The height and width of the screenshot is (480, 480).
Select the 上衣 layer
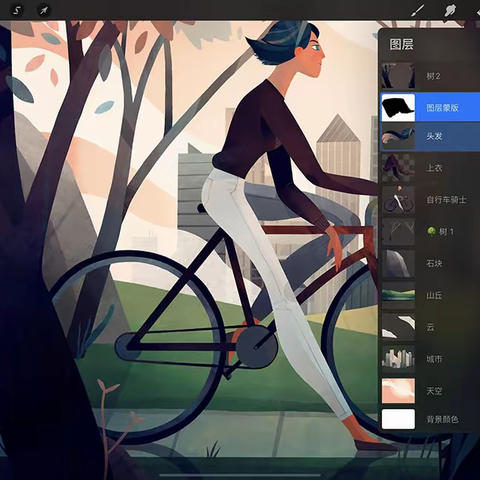(x=430, y=168)
